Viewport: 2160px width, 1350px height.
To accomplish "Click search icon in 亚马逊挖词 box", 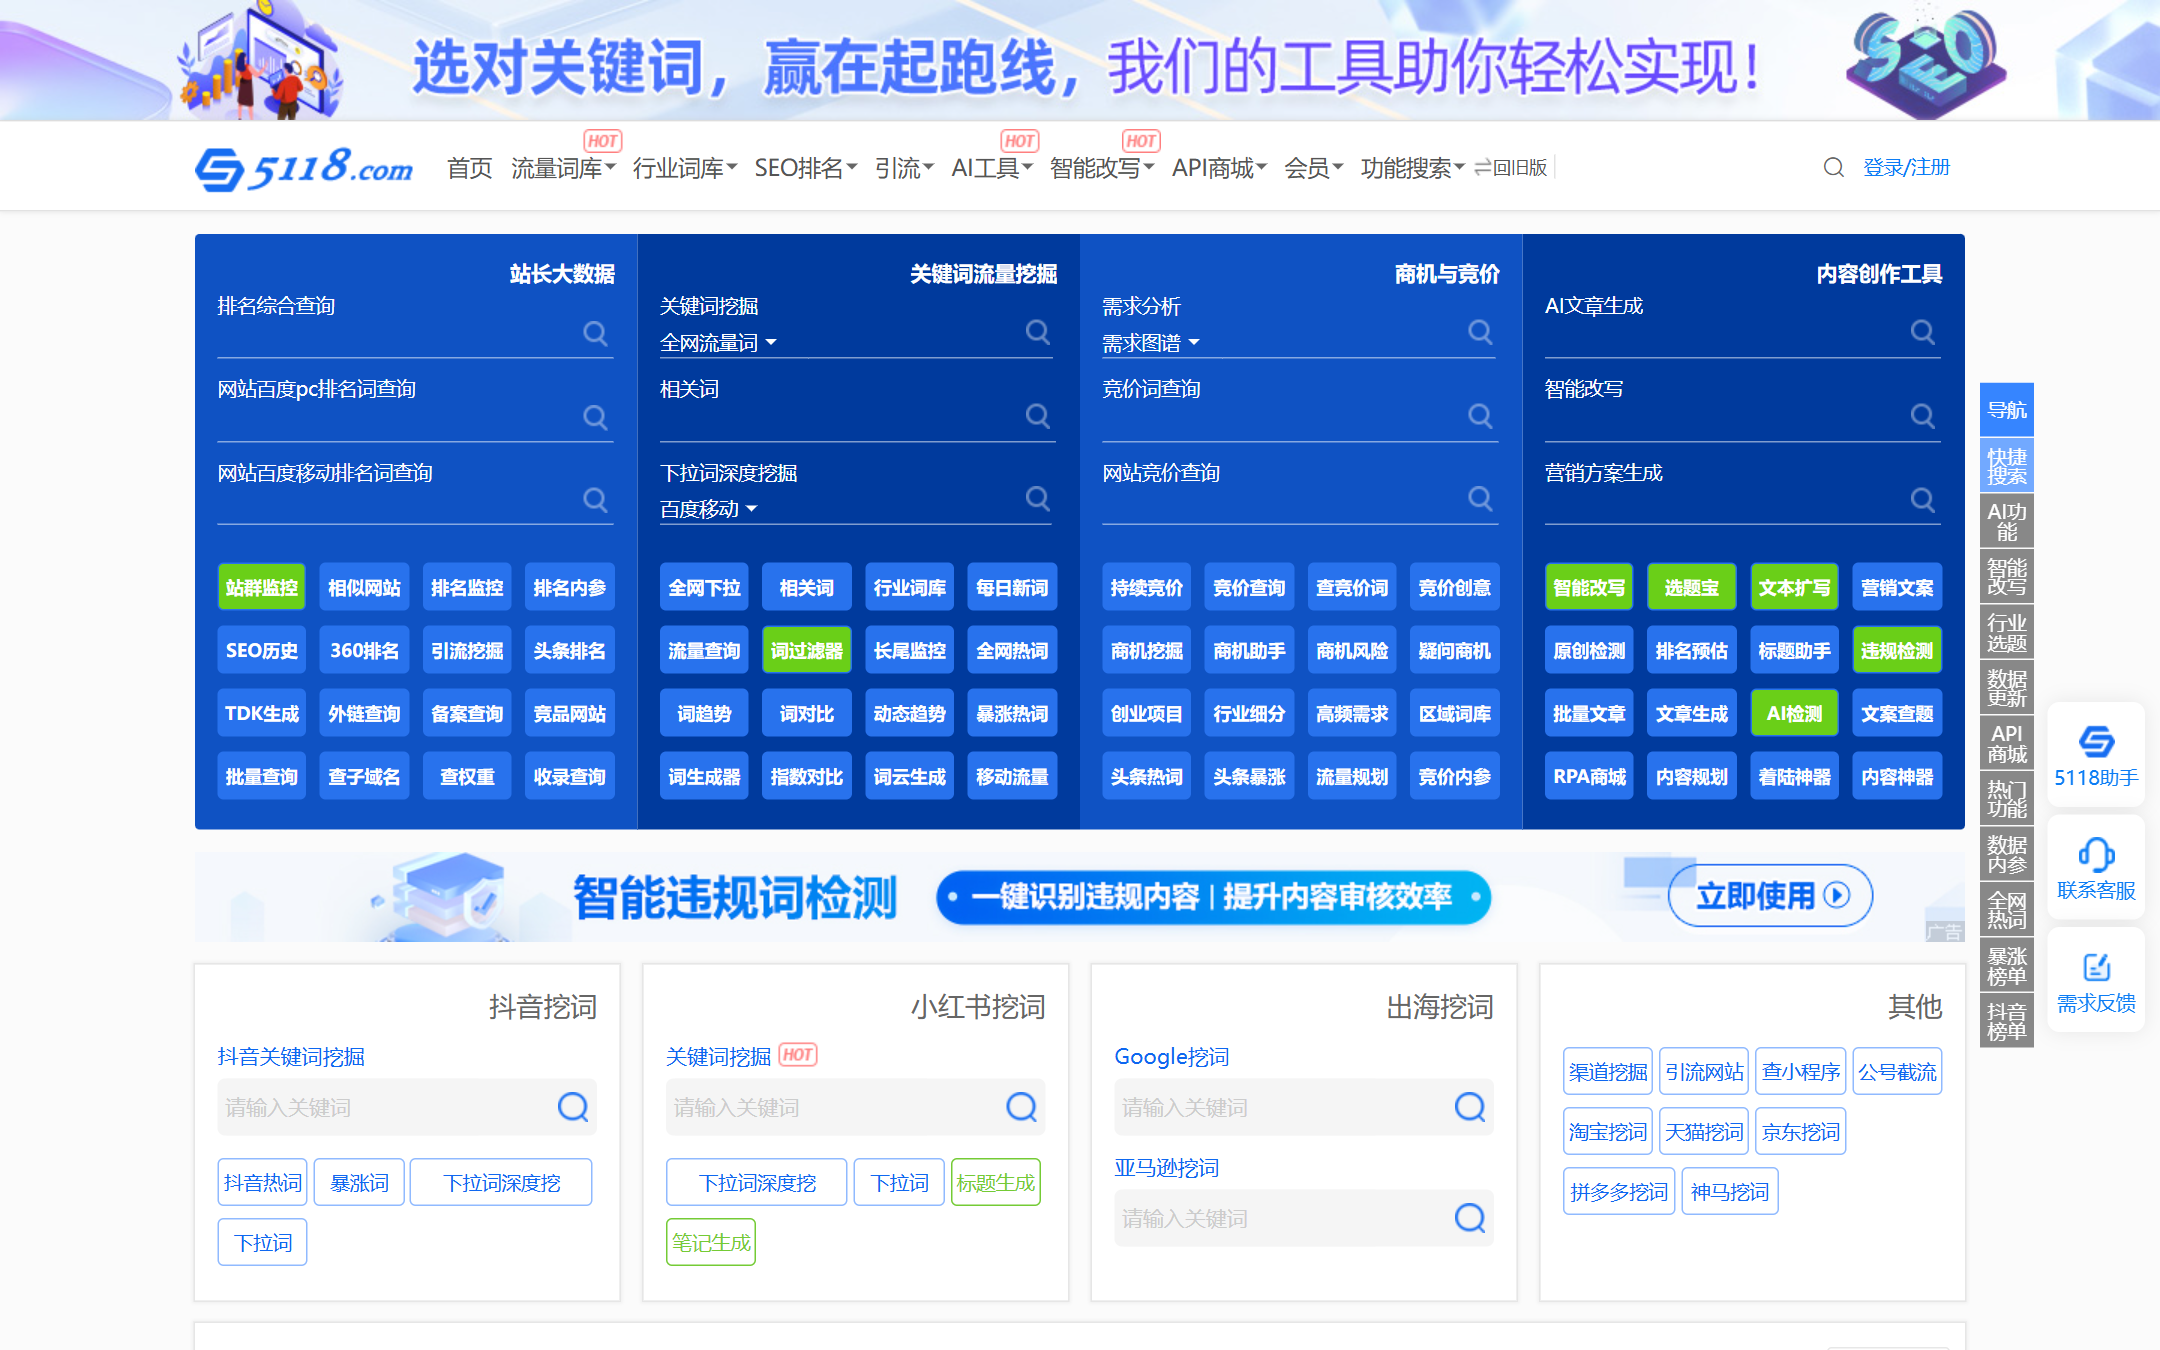I will coord(1469,1218).
